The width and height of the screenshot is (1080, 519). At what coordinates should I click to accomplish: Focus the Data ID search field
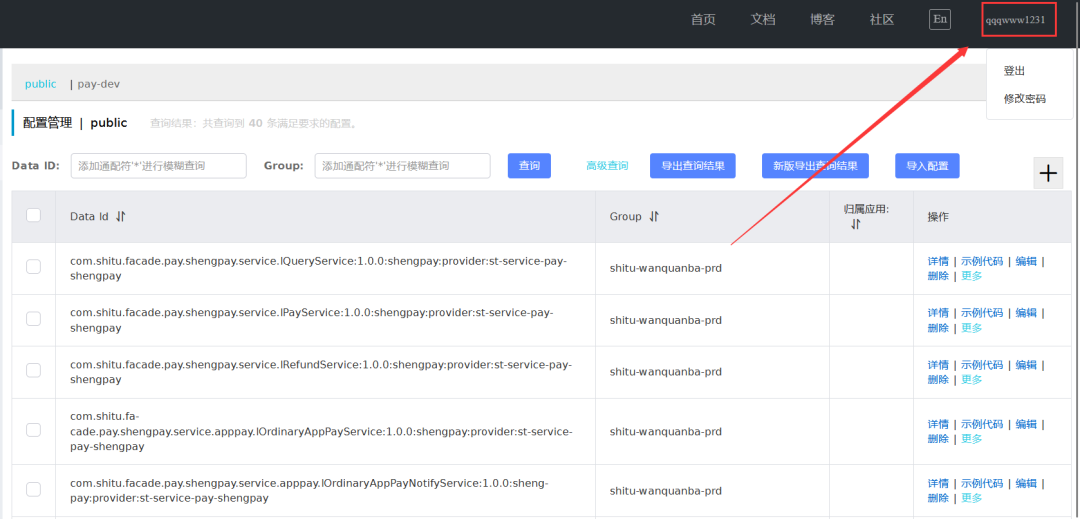pos(158,166)
